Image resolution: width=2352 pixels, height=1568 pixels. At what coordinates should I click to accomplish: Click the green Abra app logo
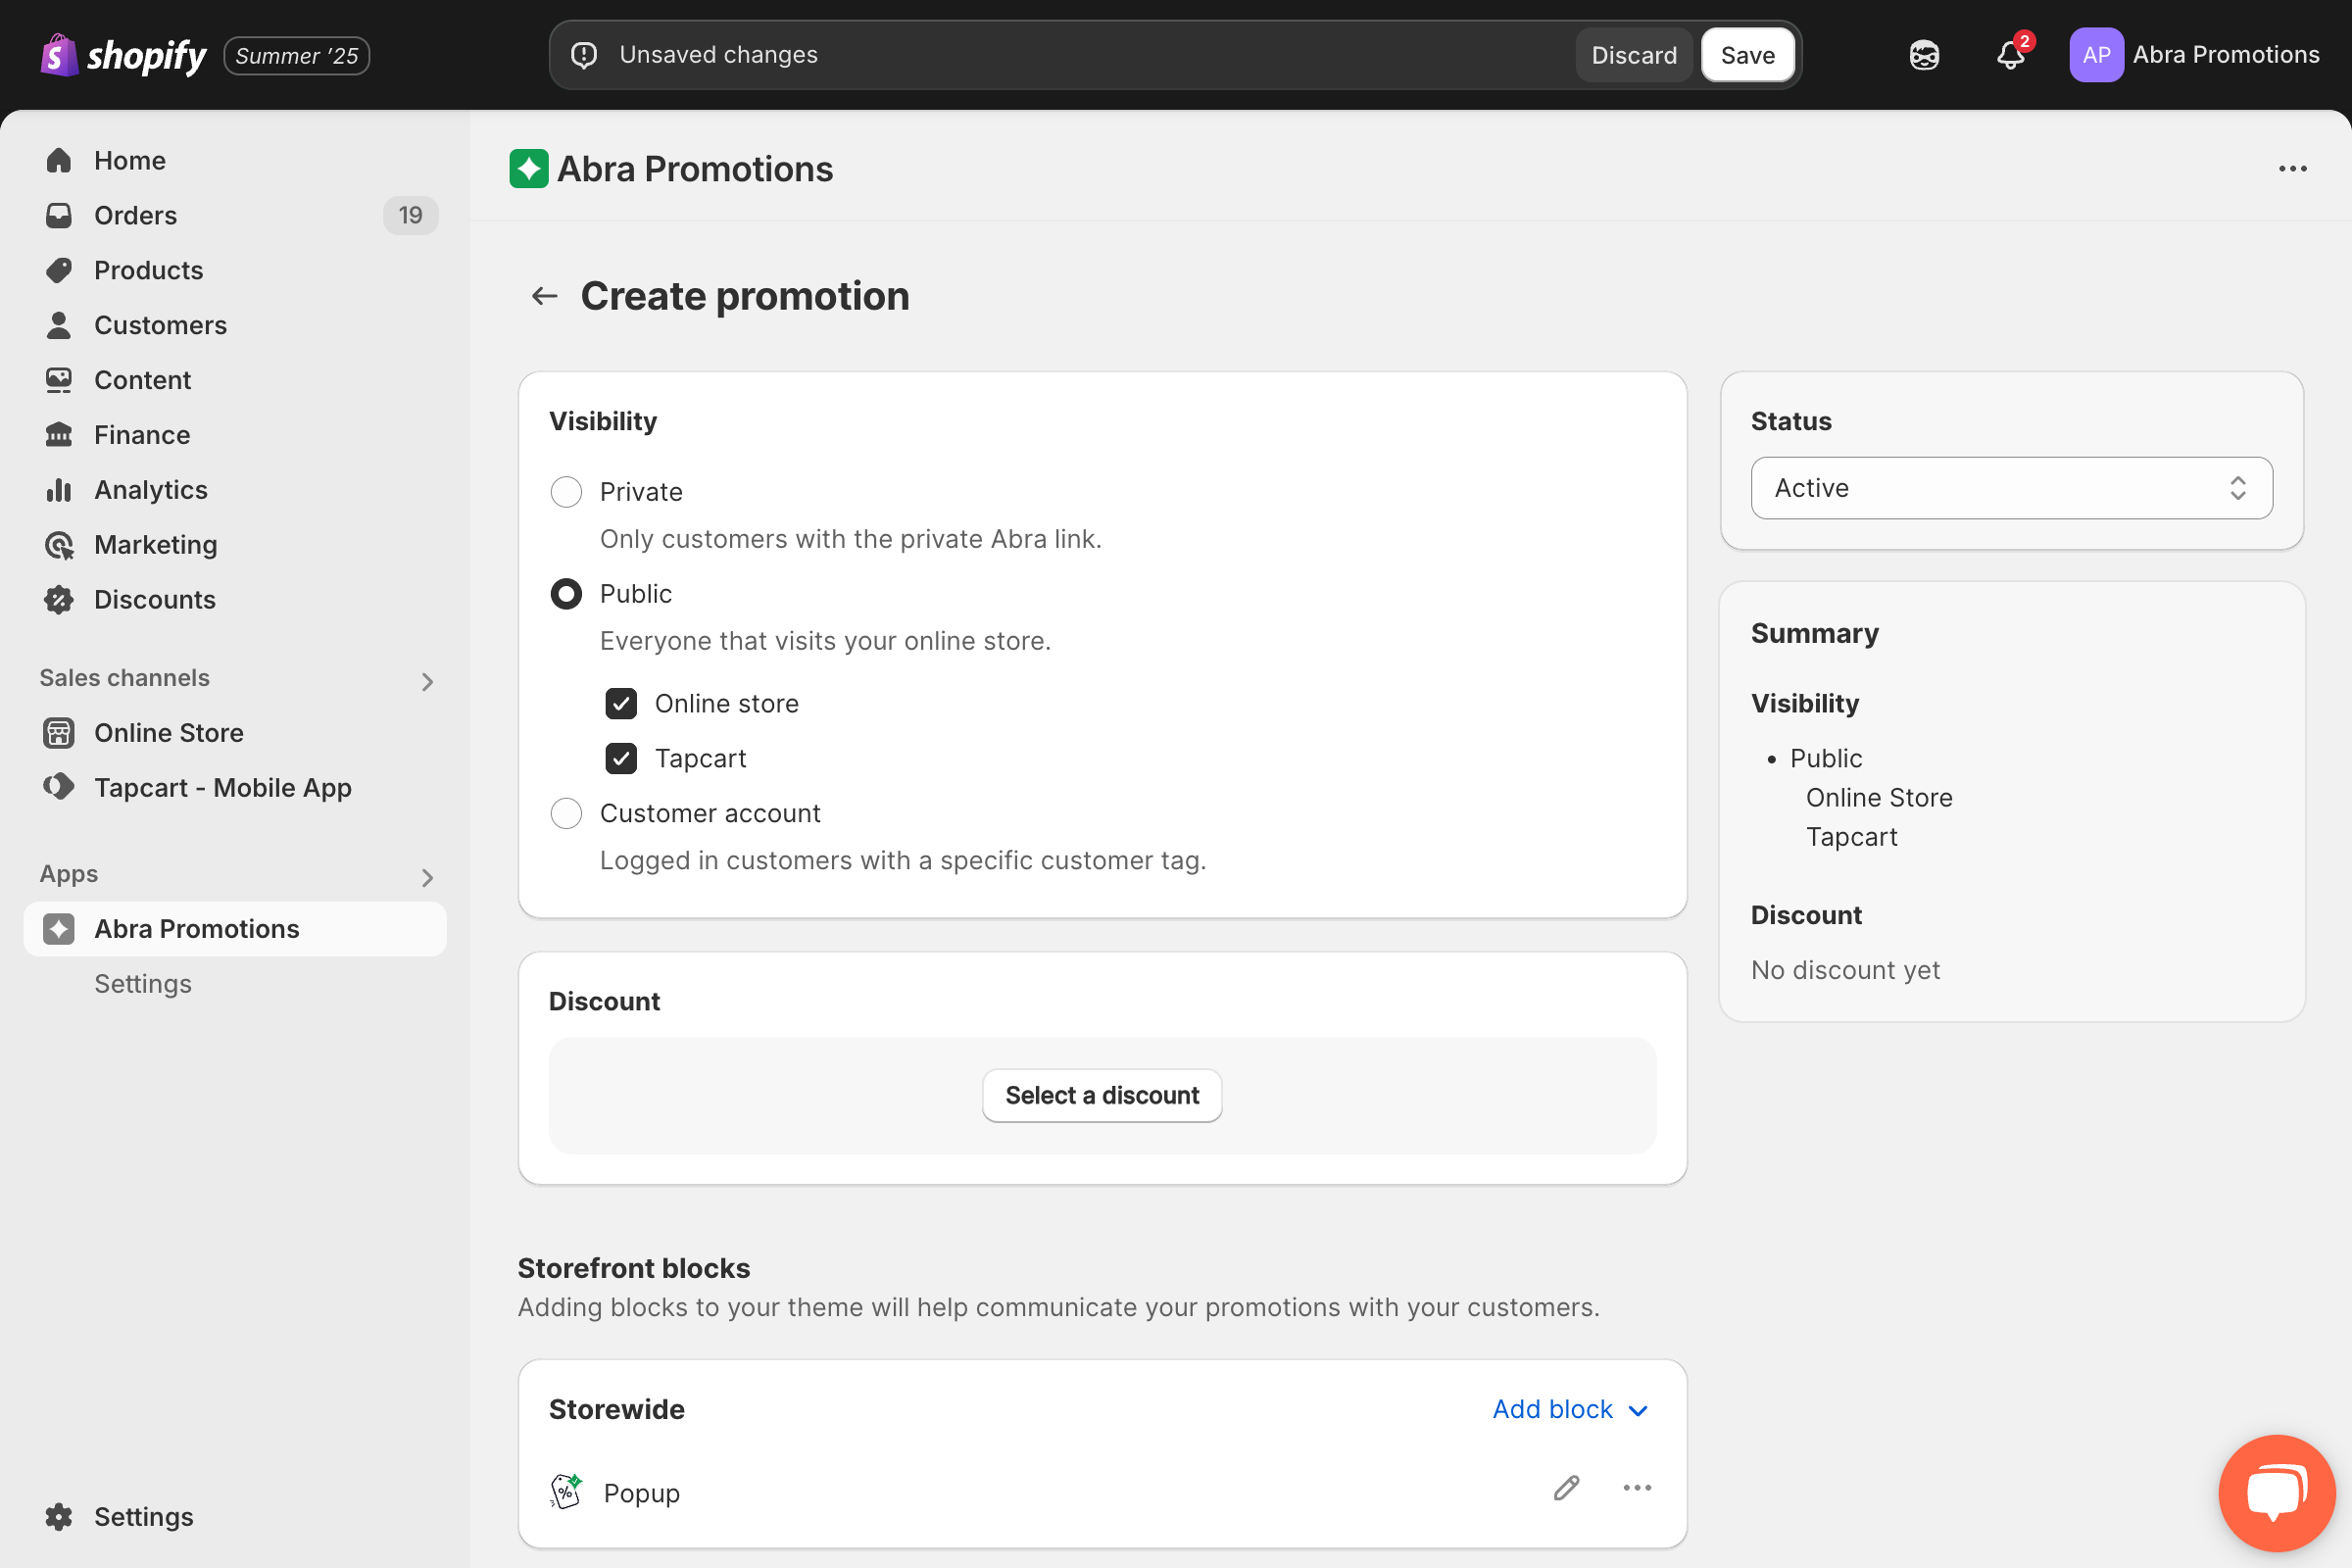coord(529,169)
